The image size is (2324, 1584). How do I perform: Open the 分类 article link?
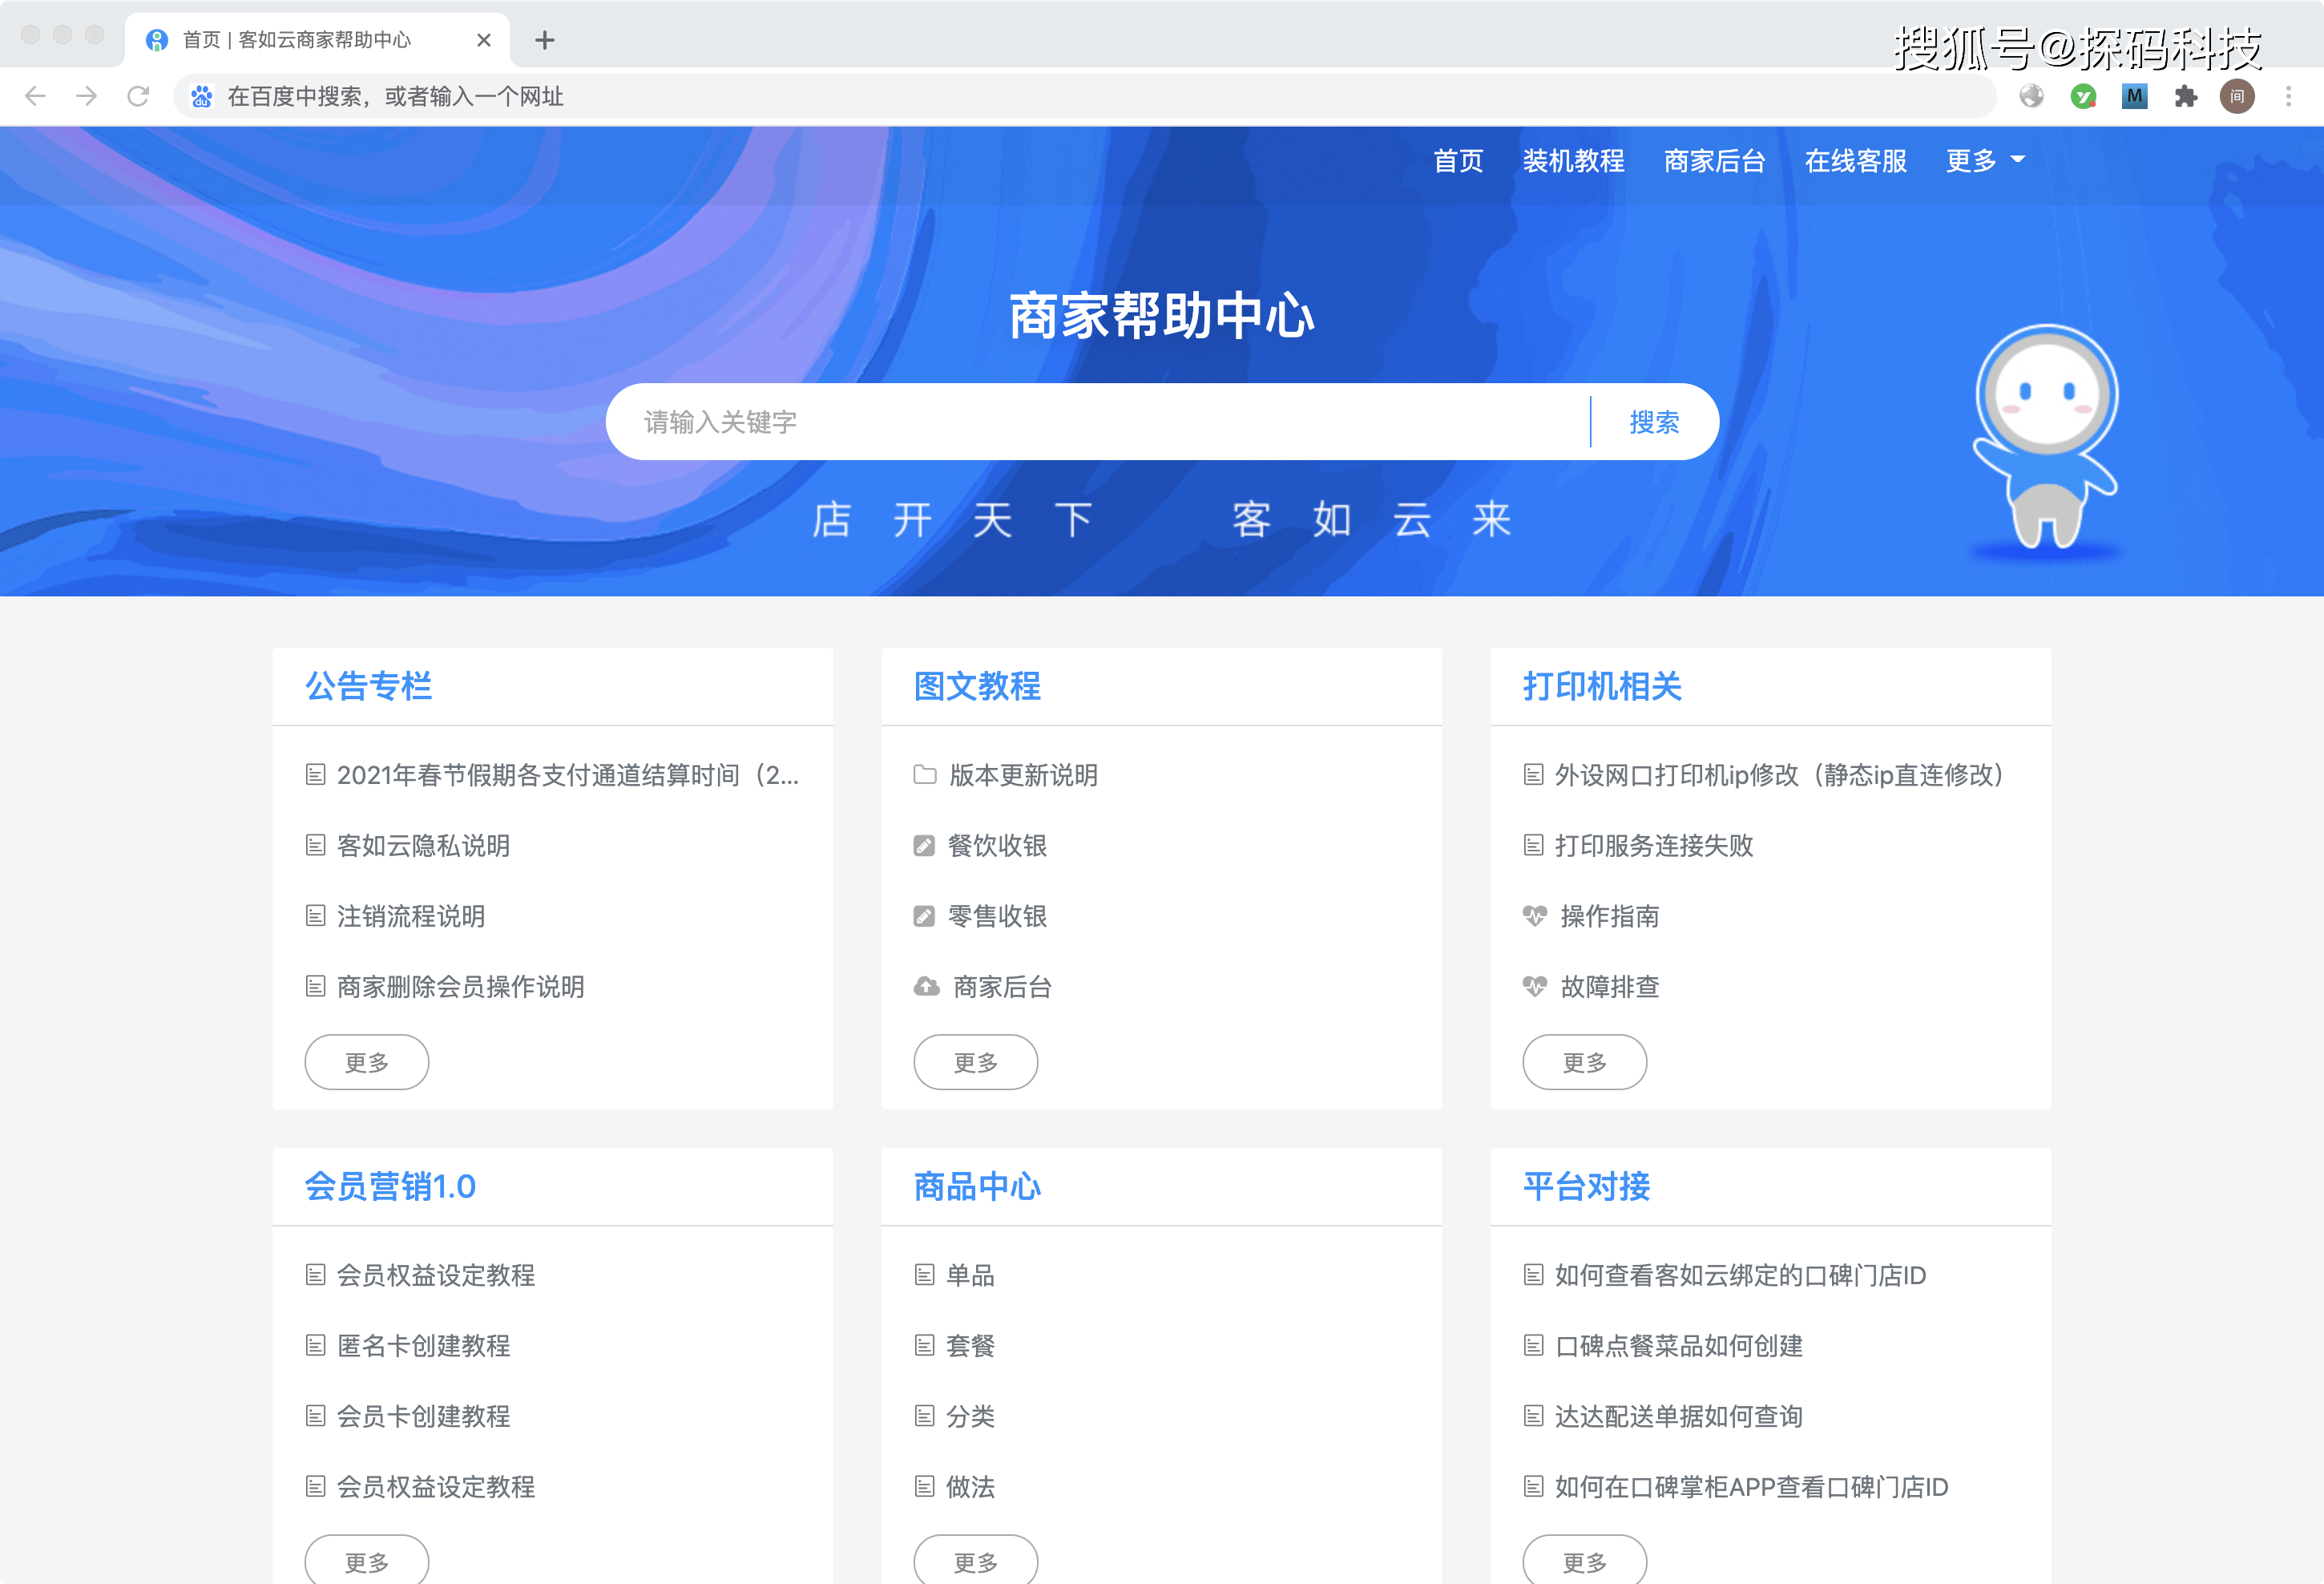[970, 1416]
